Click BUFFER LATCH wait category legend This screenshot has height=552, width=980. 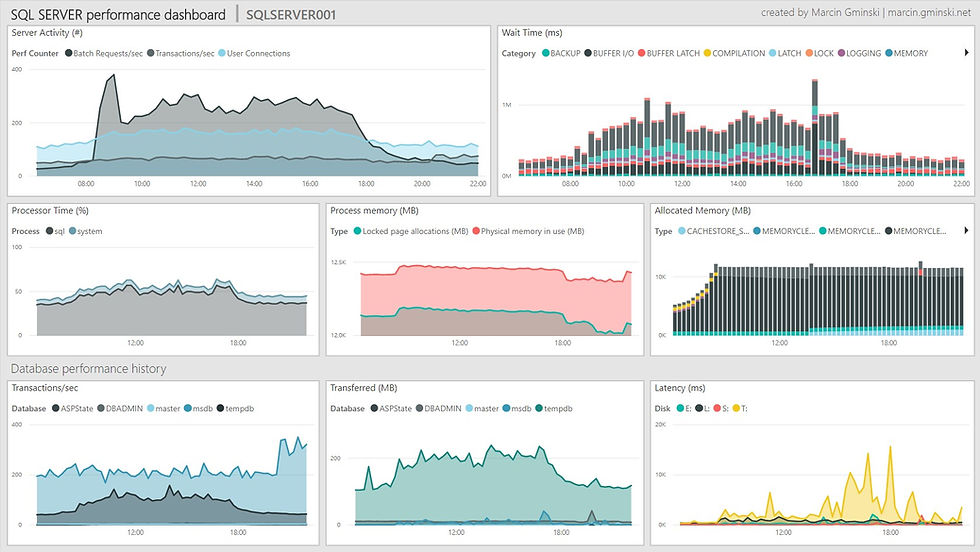coord(669,53)
